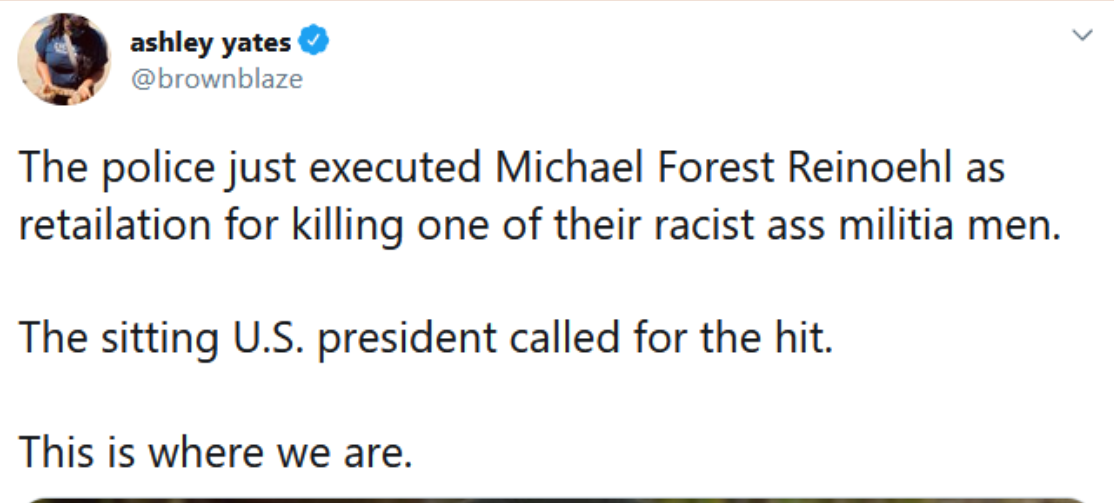Open the ashley yates display name link
Viewport: 1114px width, 503px height.
(x=211, y=43)
